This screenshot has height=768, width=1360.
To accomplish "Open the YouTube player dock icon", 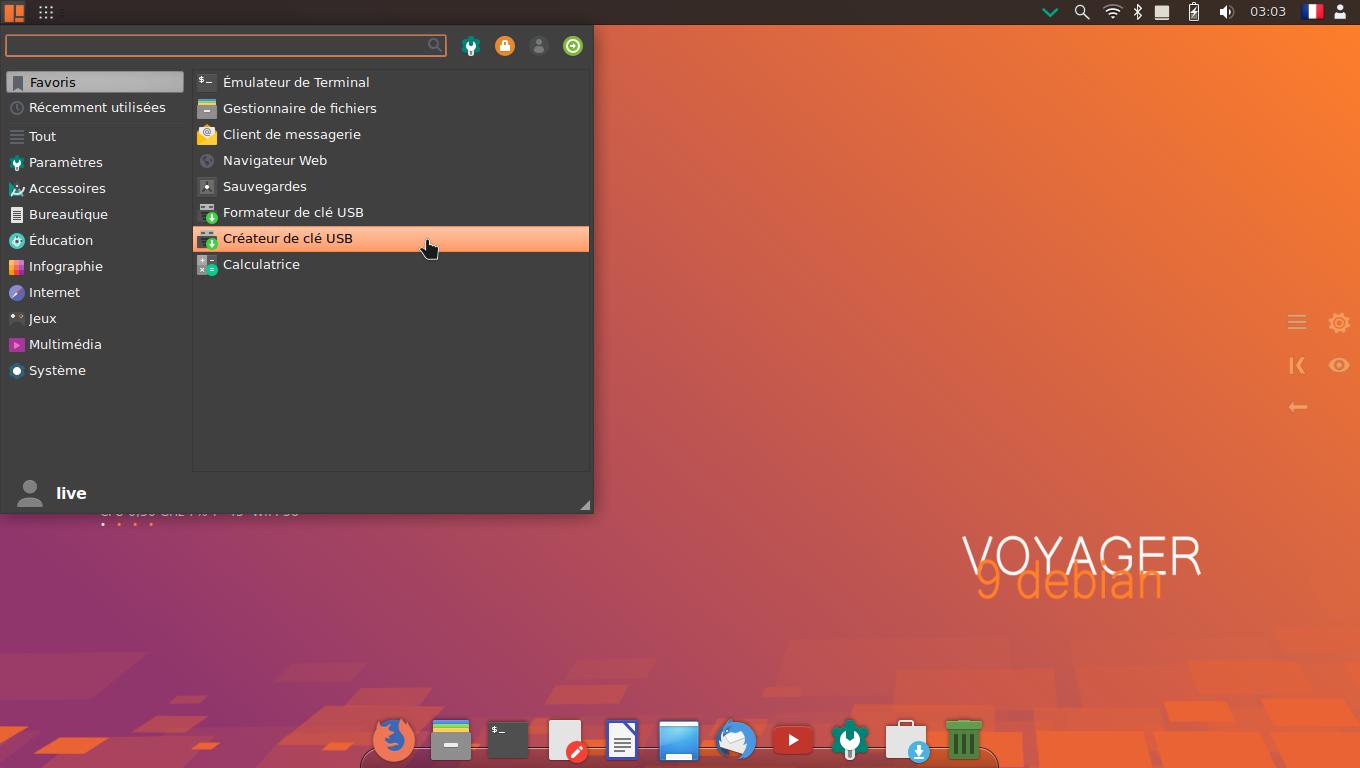I will (793, 740).
